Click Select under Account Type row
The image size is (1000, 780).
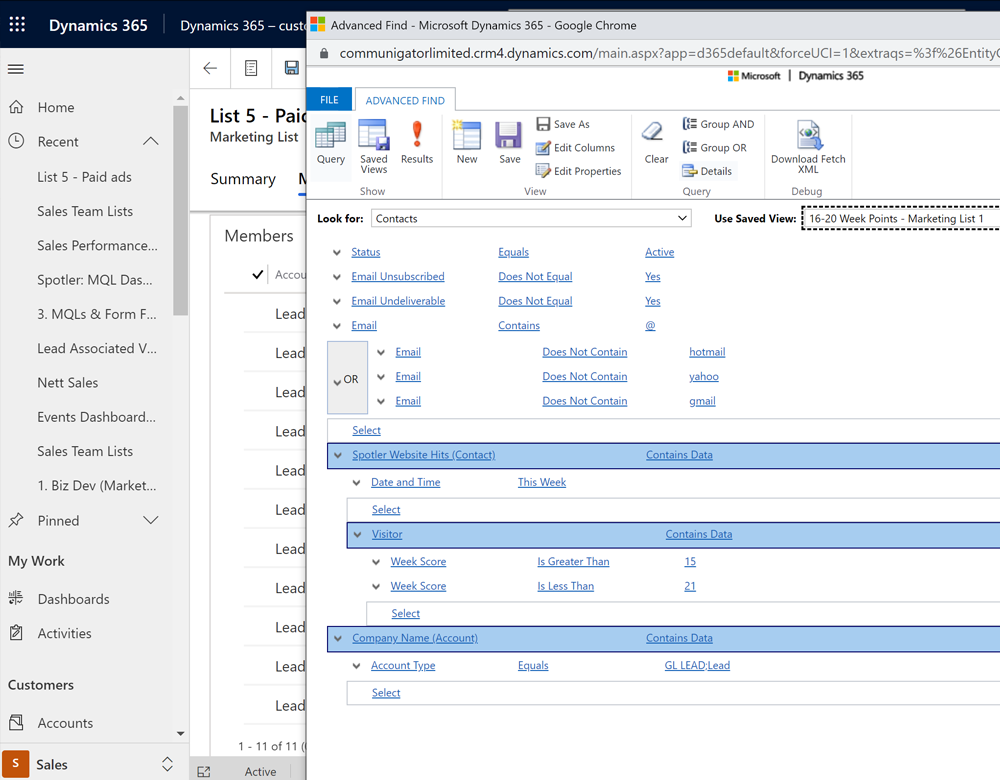[386, 693]
